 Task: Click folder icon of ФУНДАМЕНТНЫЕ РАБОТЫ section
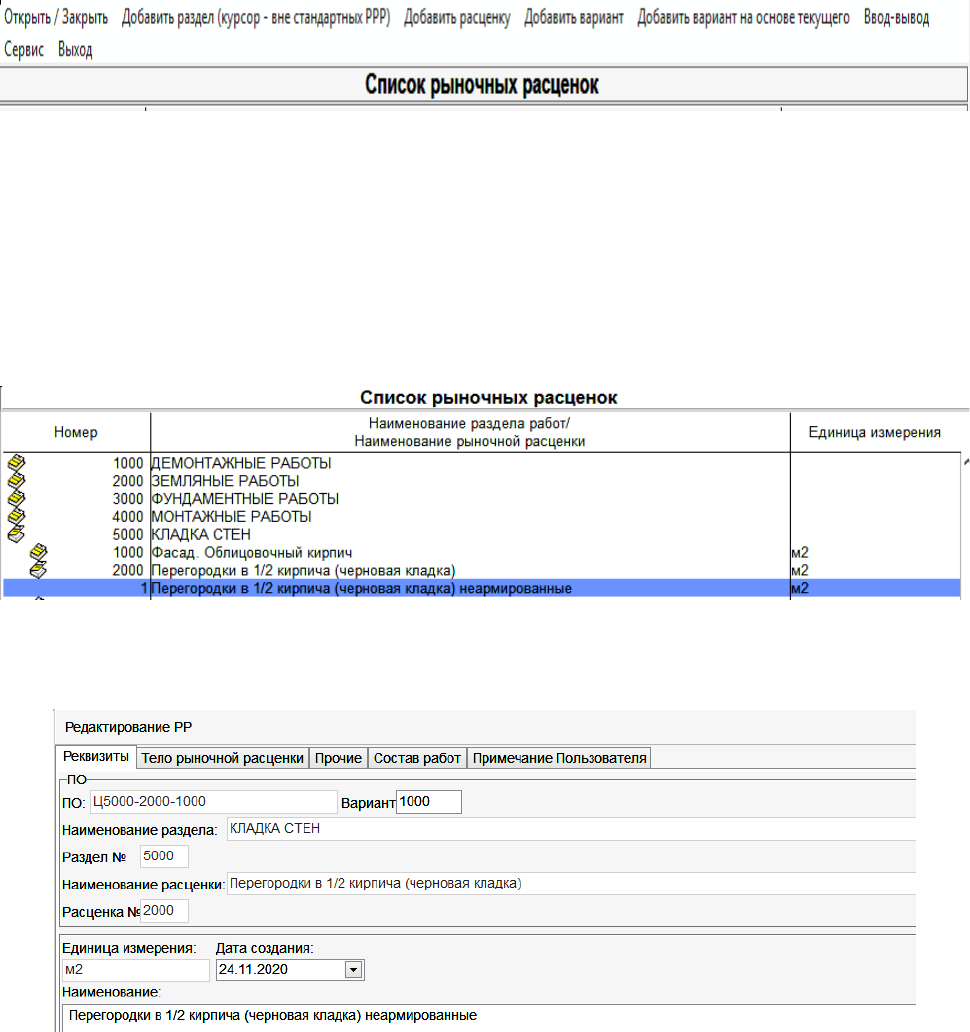tap(16, 498)
